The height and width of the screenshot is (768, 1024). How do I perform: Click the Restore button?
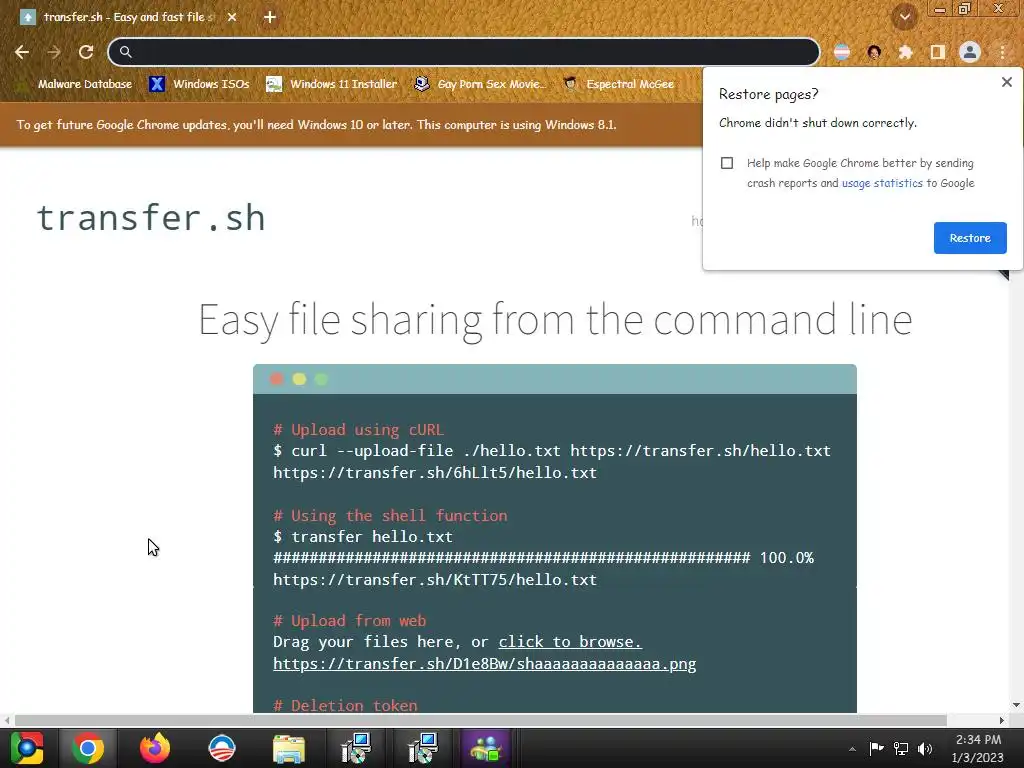pos(970,238)
